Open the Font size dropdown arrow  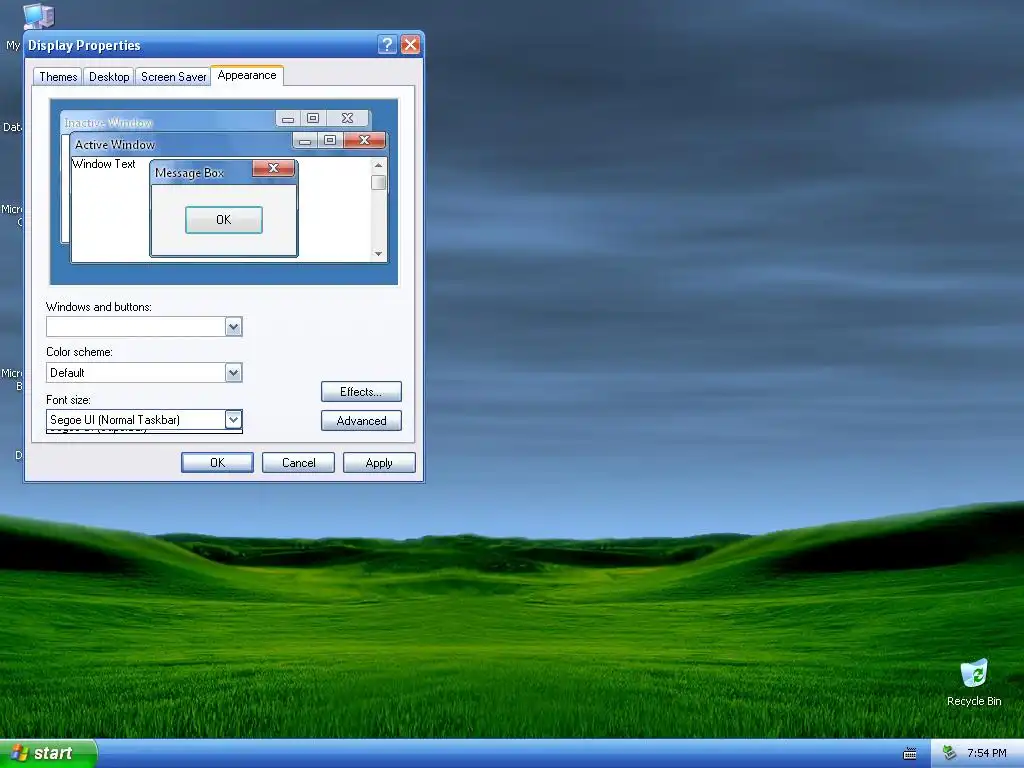(x=233, y=419)
